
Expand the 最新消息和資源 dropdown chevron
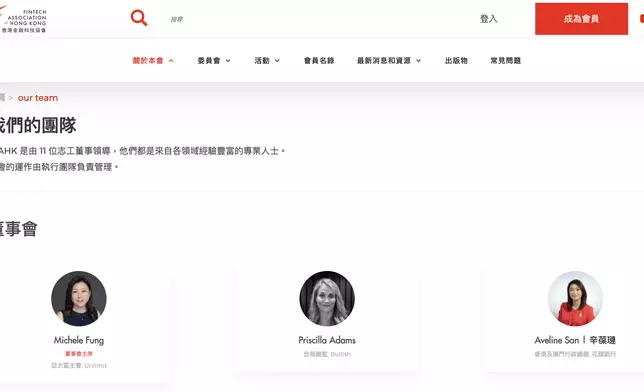pyautogui.click(x=419, y=61)
